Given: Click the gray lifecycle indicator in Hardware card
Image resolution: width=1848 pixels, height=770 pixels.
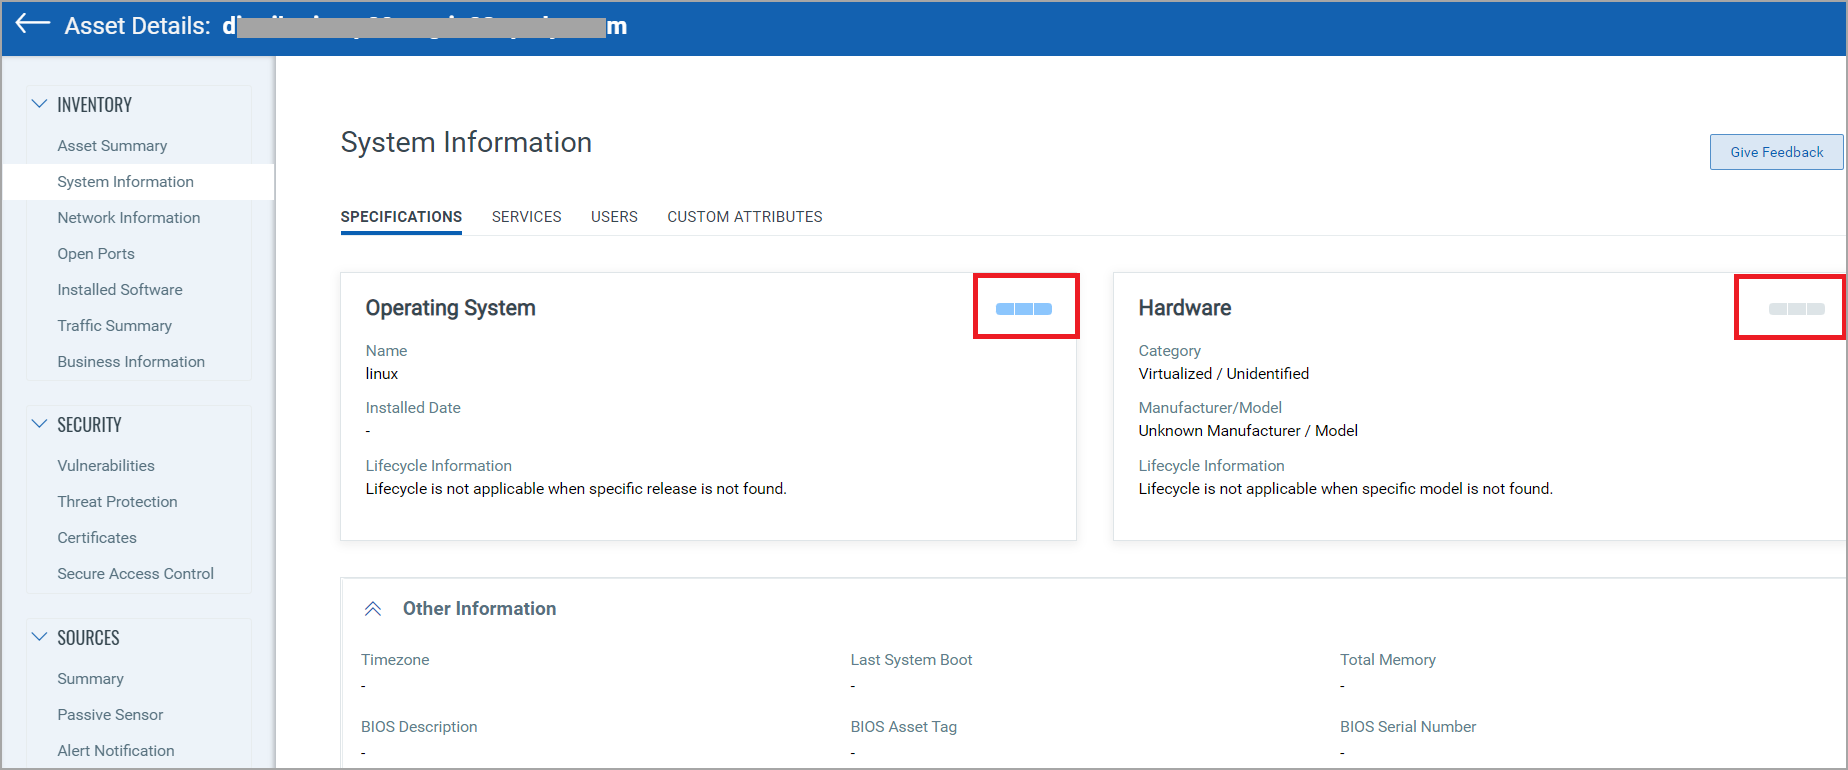Looking at the screenshot, I should [x=1796, y=309].
